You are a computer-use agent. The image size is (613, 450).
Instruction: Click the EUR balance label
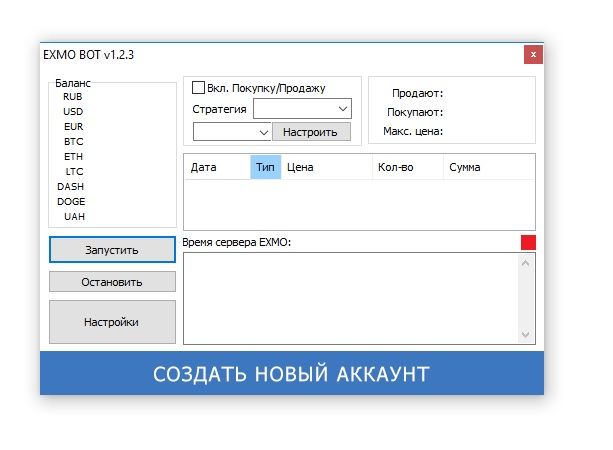pyautogui.click(x=73, y=127)
